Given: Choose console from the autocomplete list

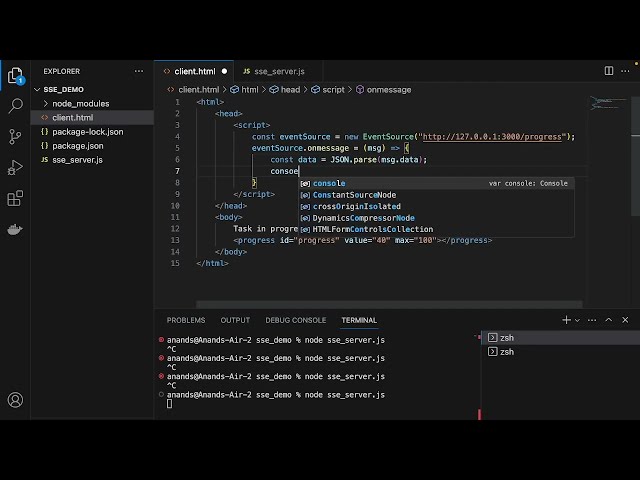Looking at the screenshot, I should [x=436, y=183].
